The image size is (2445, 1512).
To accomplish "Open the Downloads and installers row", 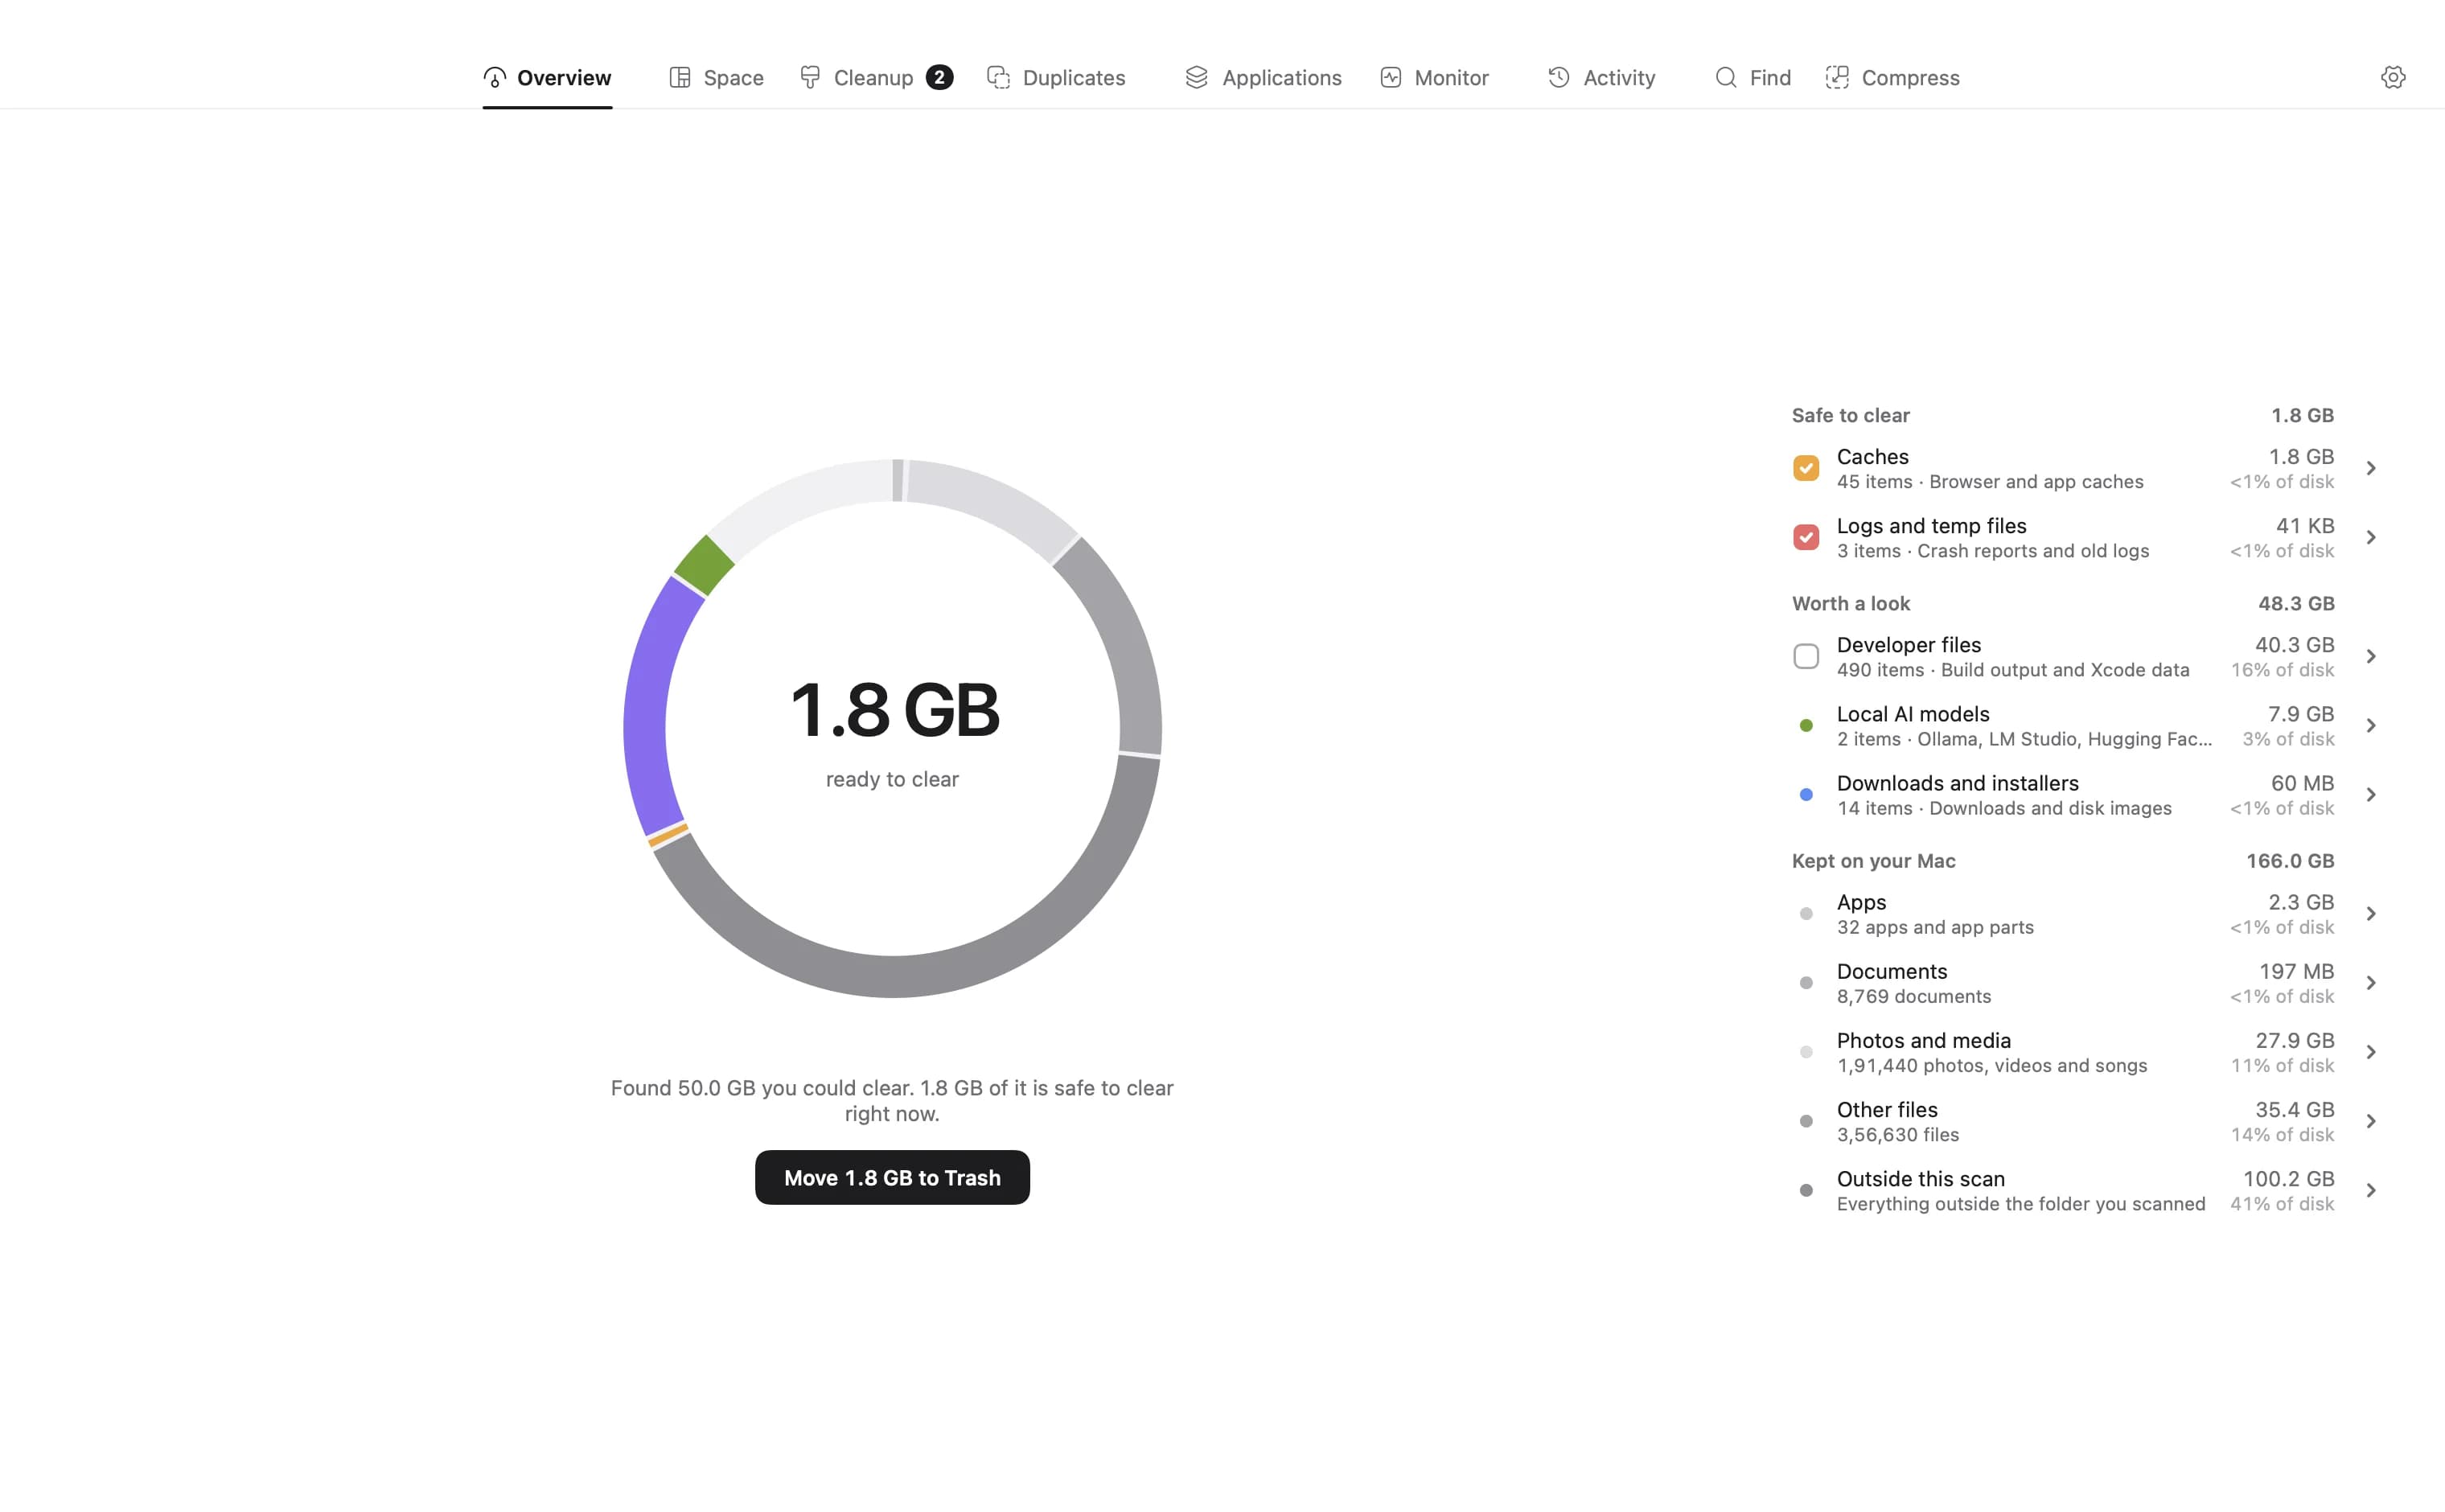I will (2085, 795).
